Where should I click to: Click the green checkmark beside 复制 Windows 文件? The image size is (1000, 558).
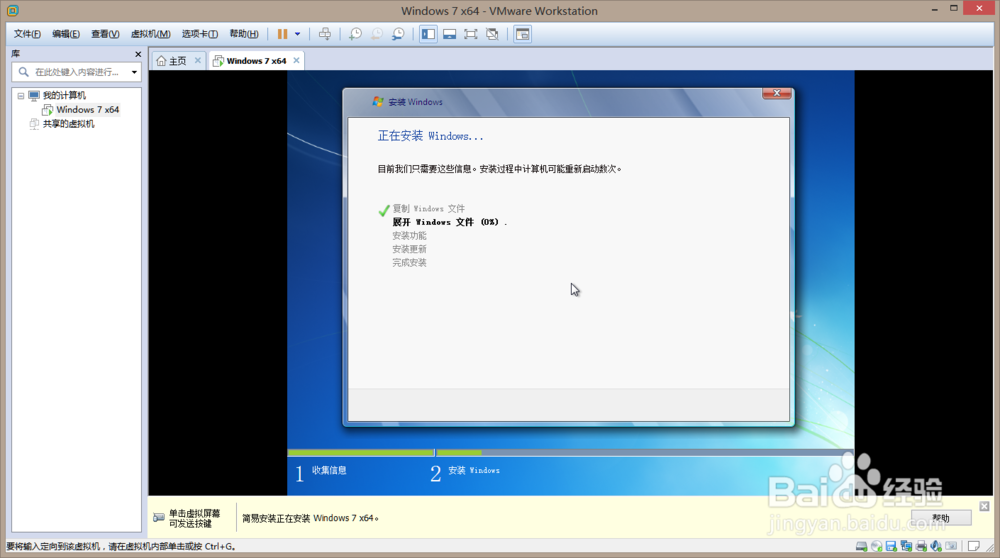[x=384, y=210]
